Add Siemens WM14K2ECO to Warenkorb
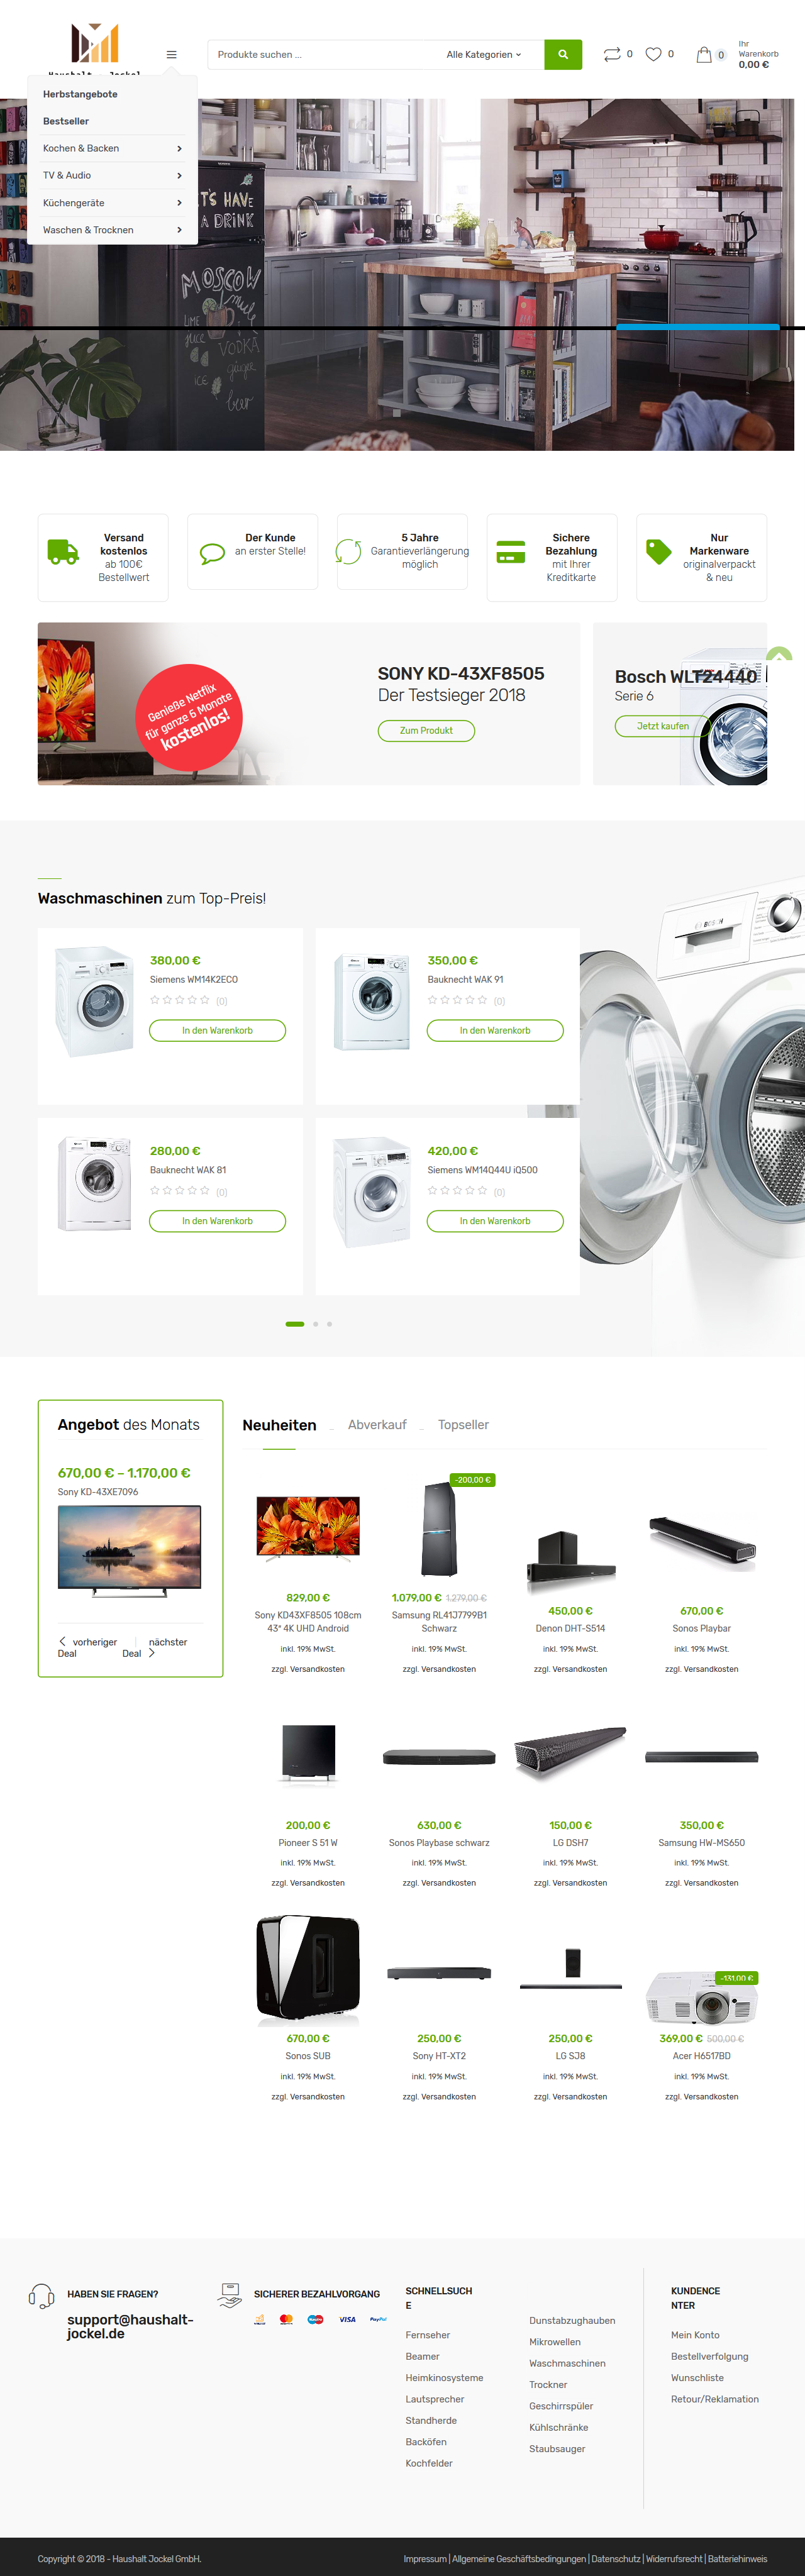805x2576 pixels. (217, 1030)
